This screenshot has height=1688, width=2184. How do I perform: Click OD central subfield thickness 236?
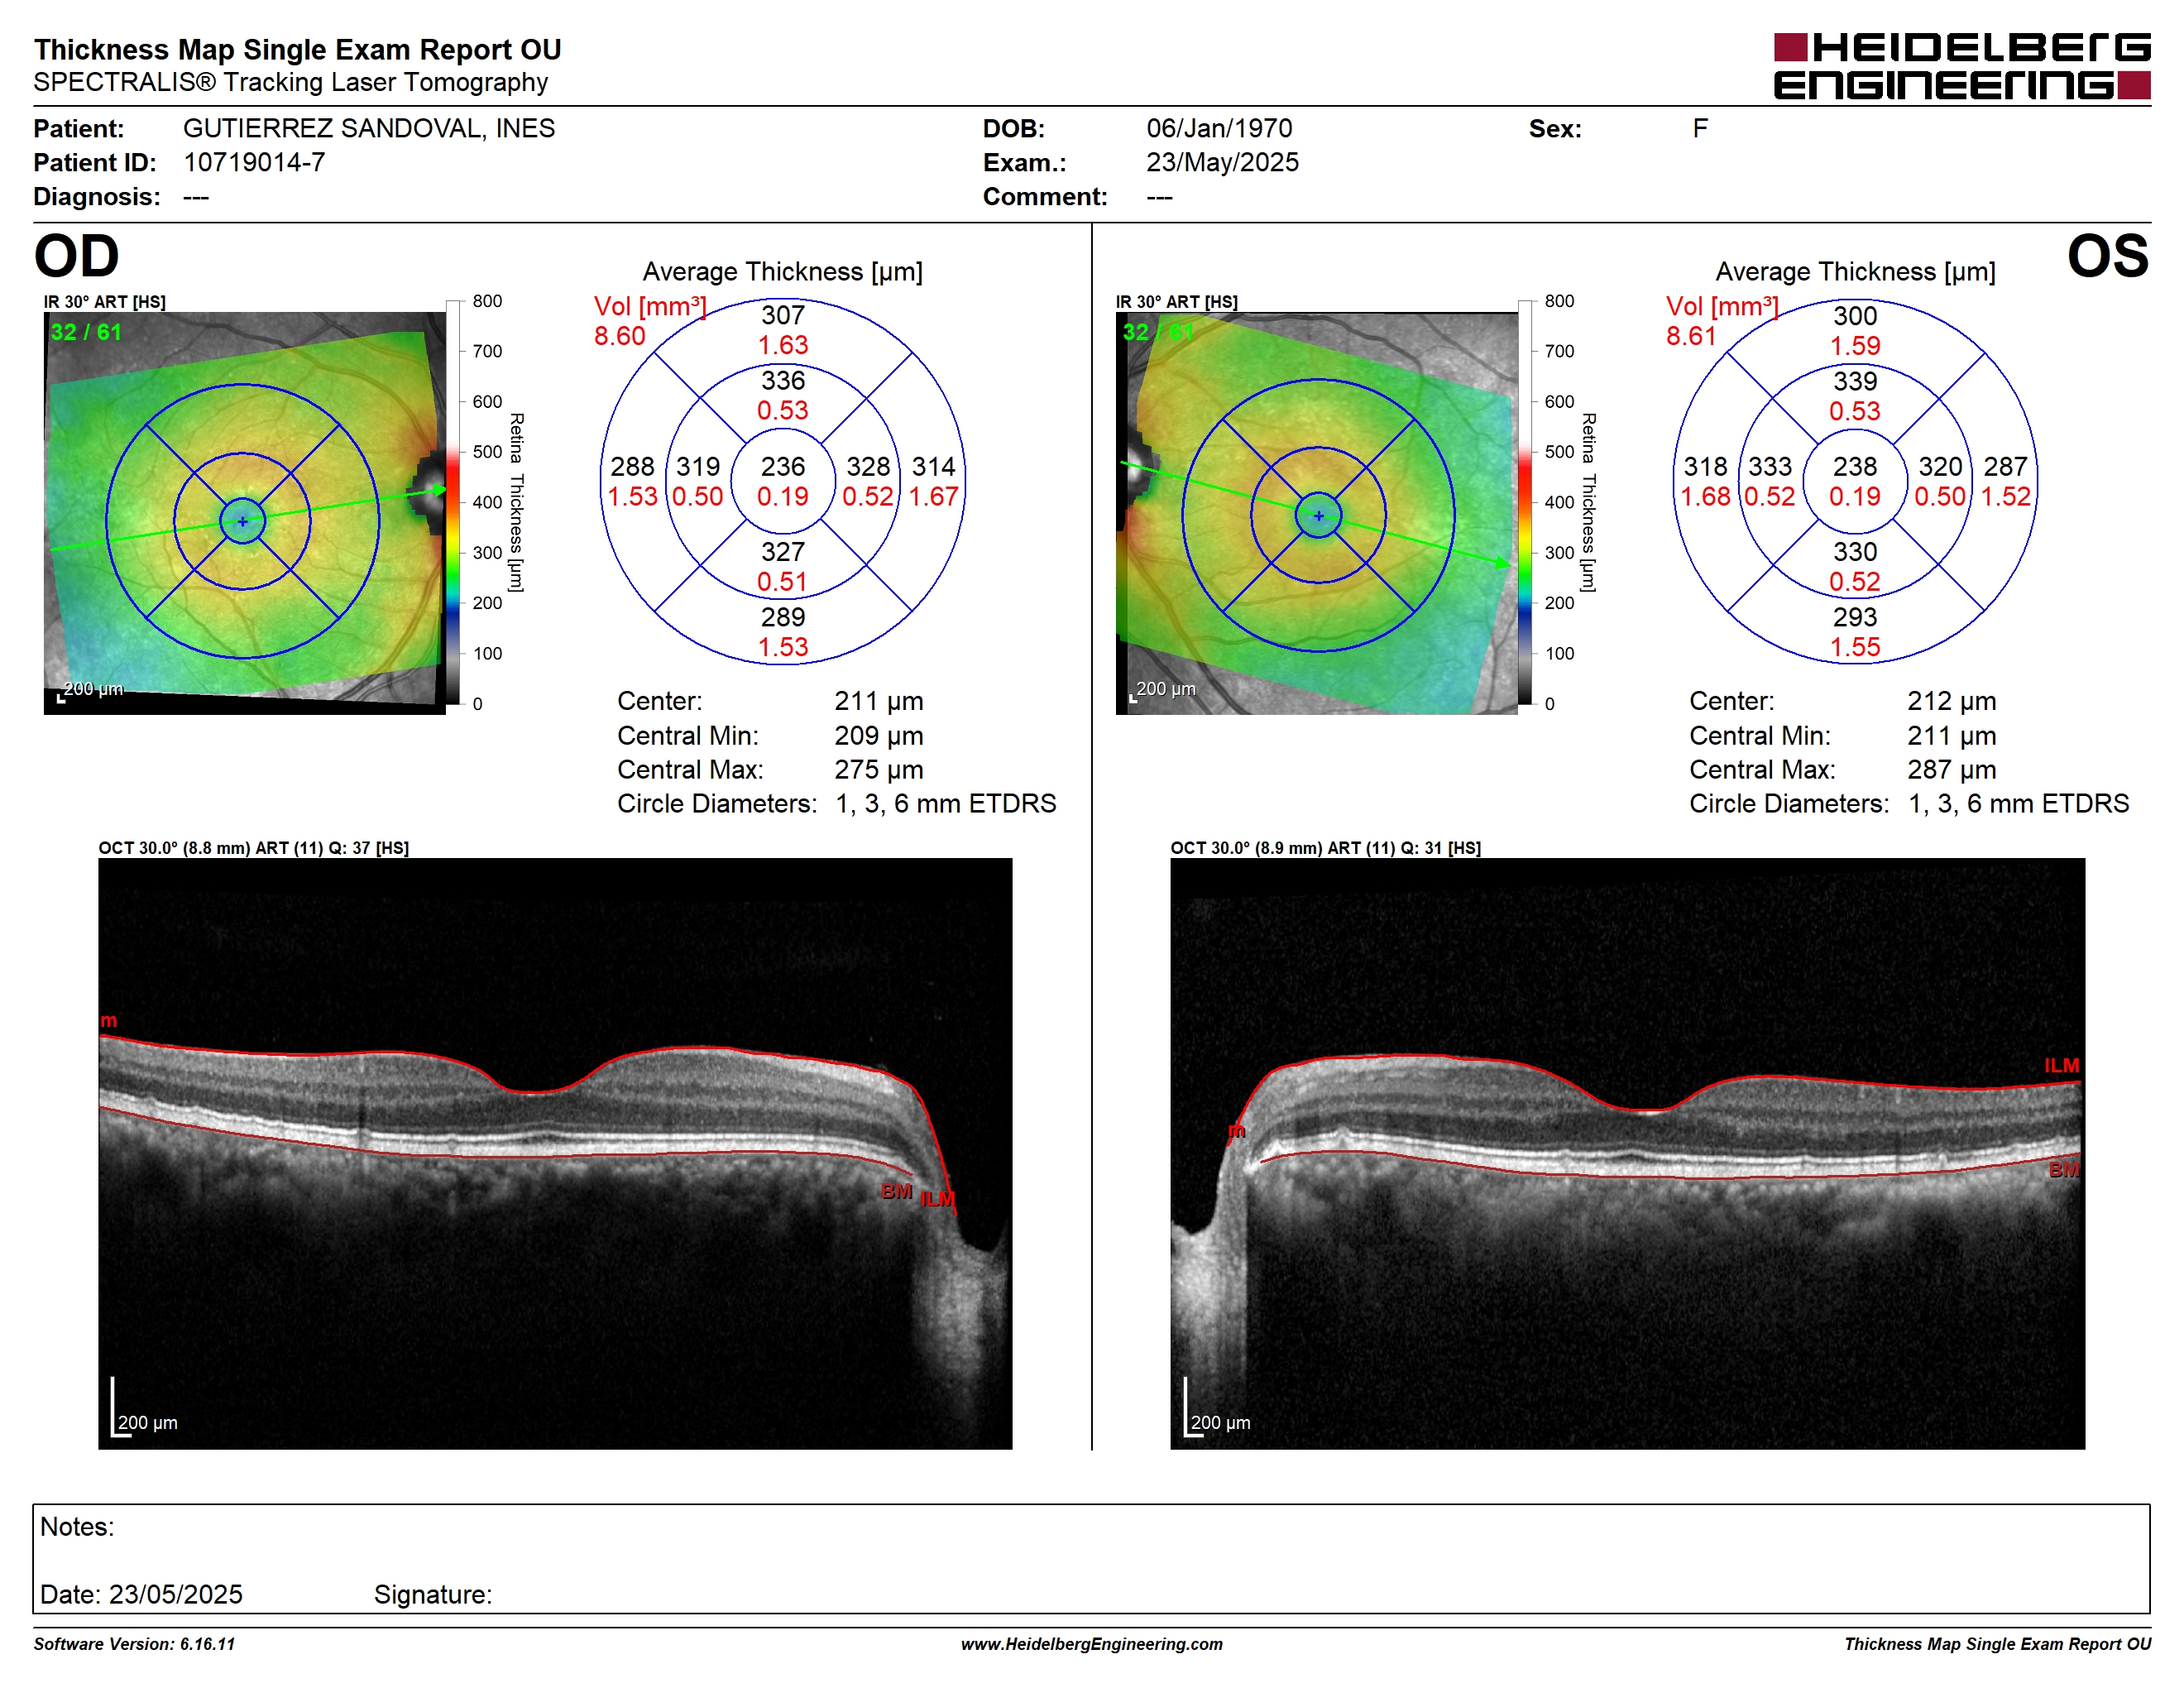tap(782, 466)
